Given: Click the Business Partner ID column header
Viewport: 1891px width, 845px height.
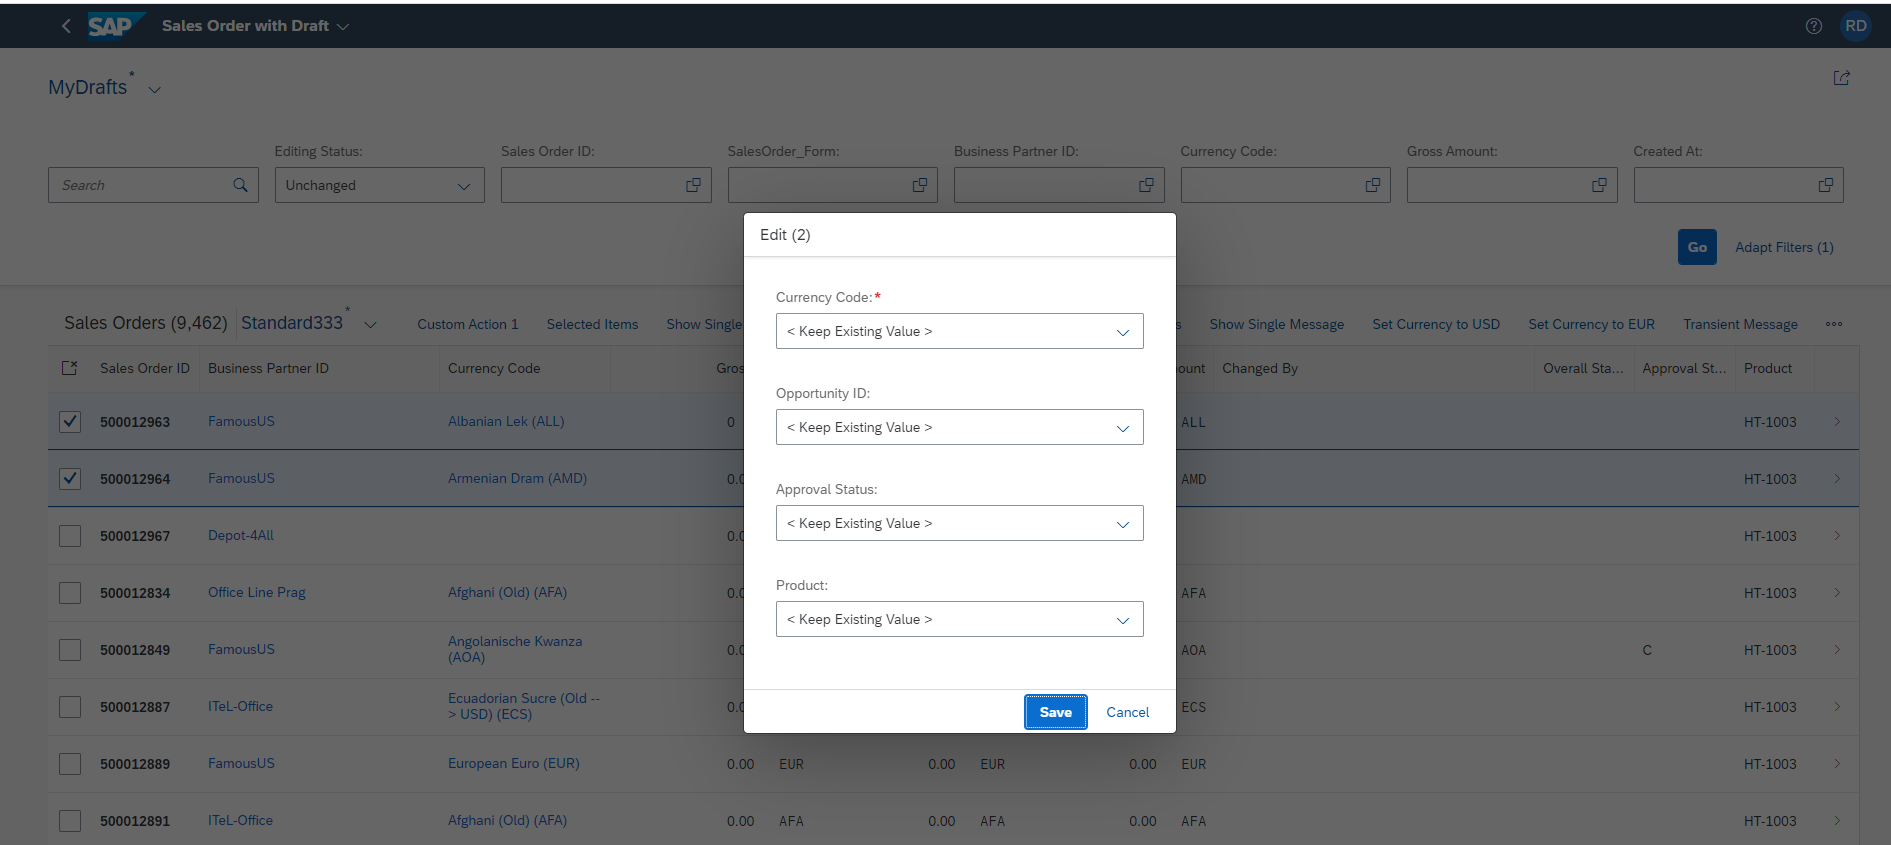Looking at the screenshot, I should coord(268,368).
